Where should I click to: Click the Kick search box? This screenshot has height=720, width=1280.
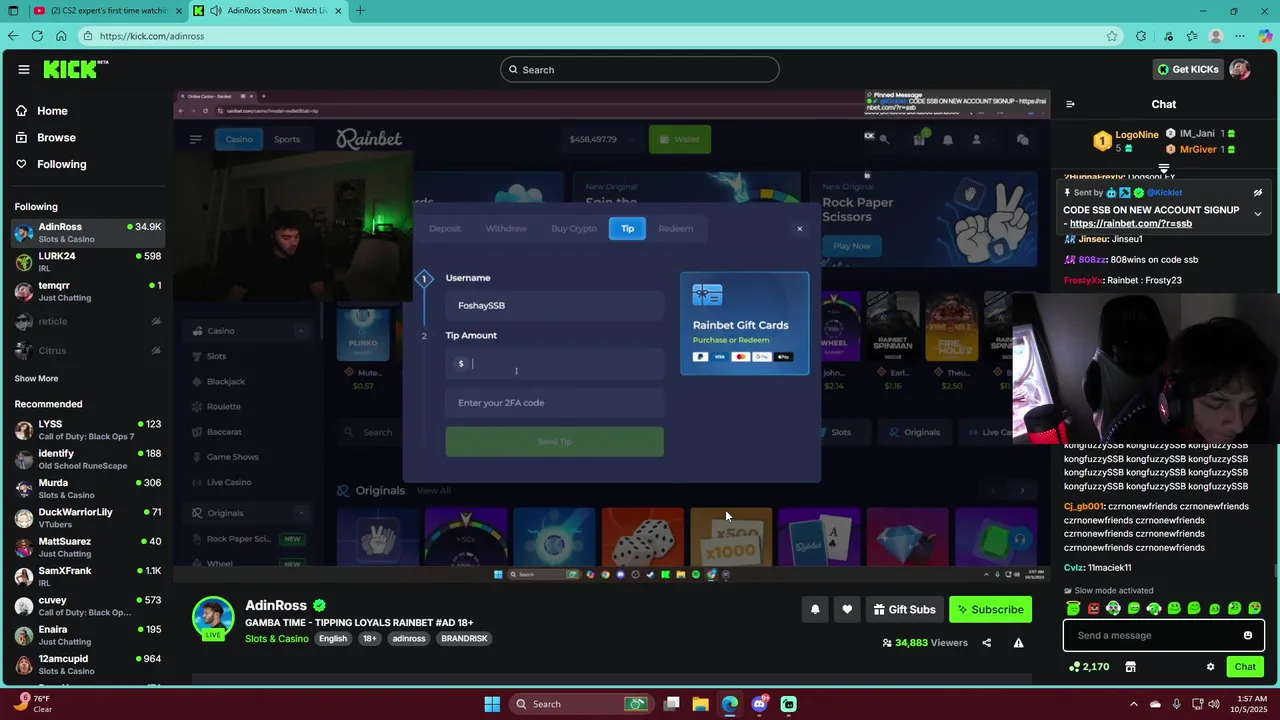(640, 70)
